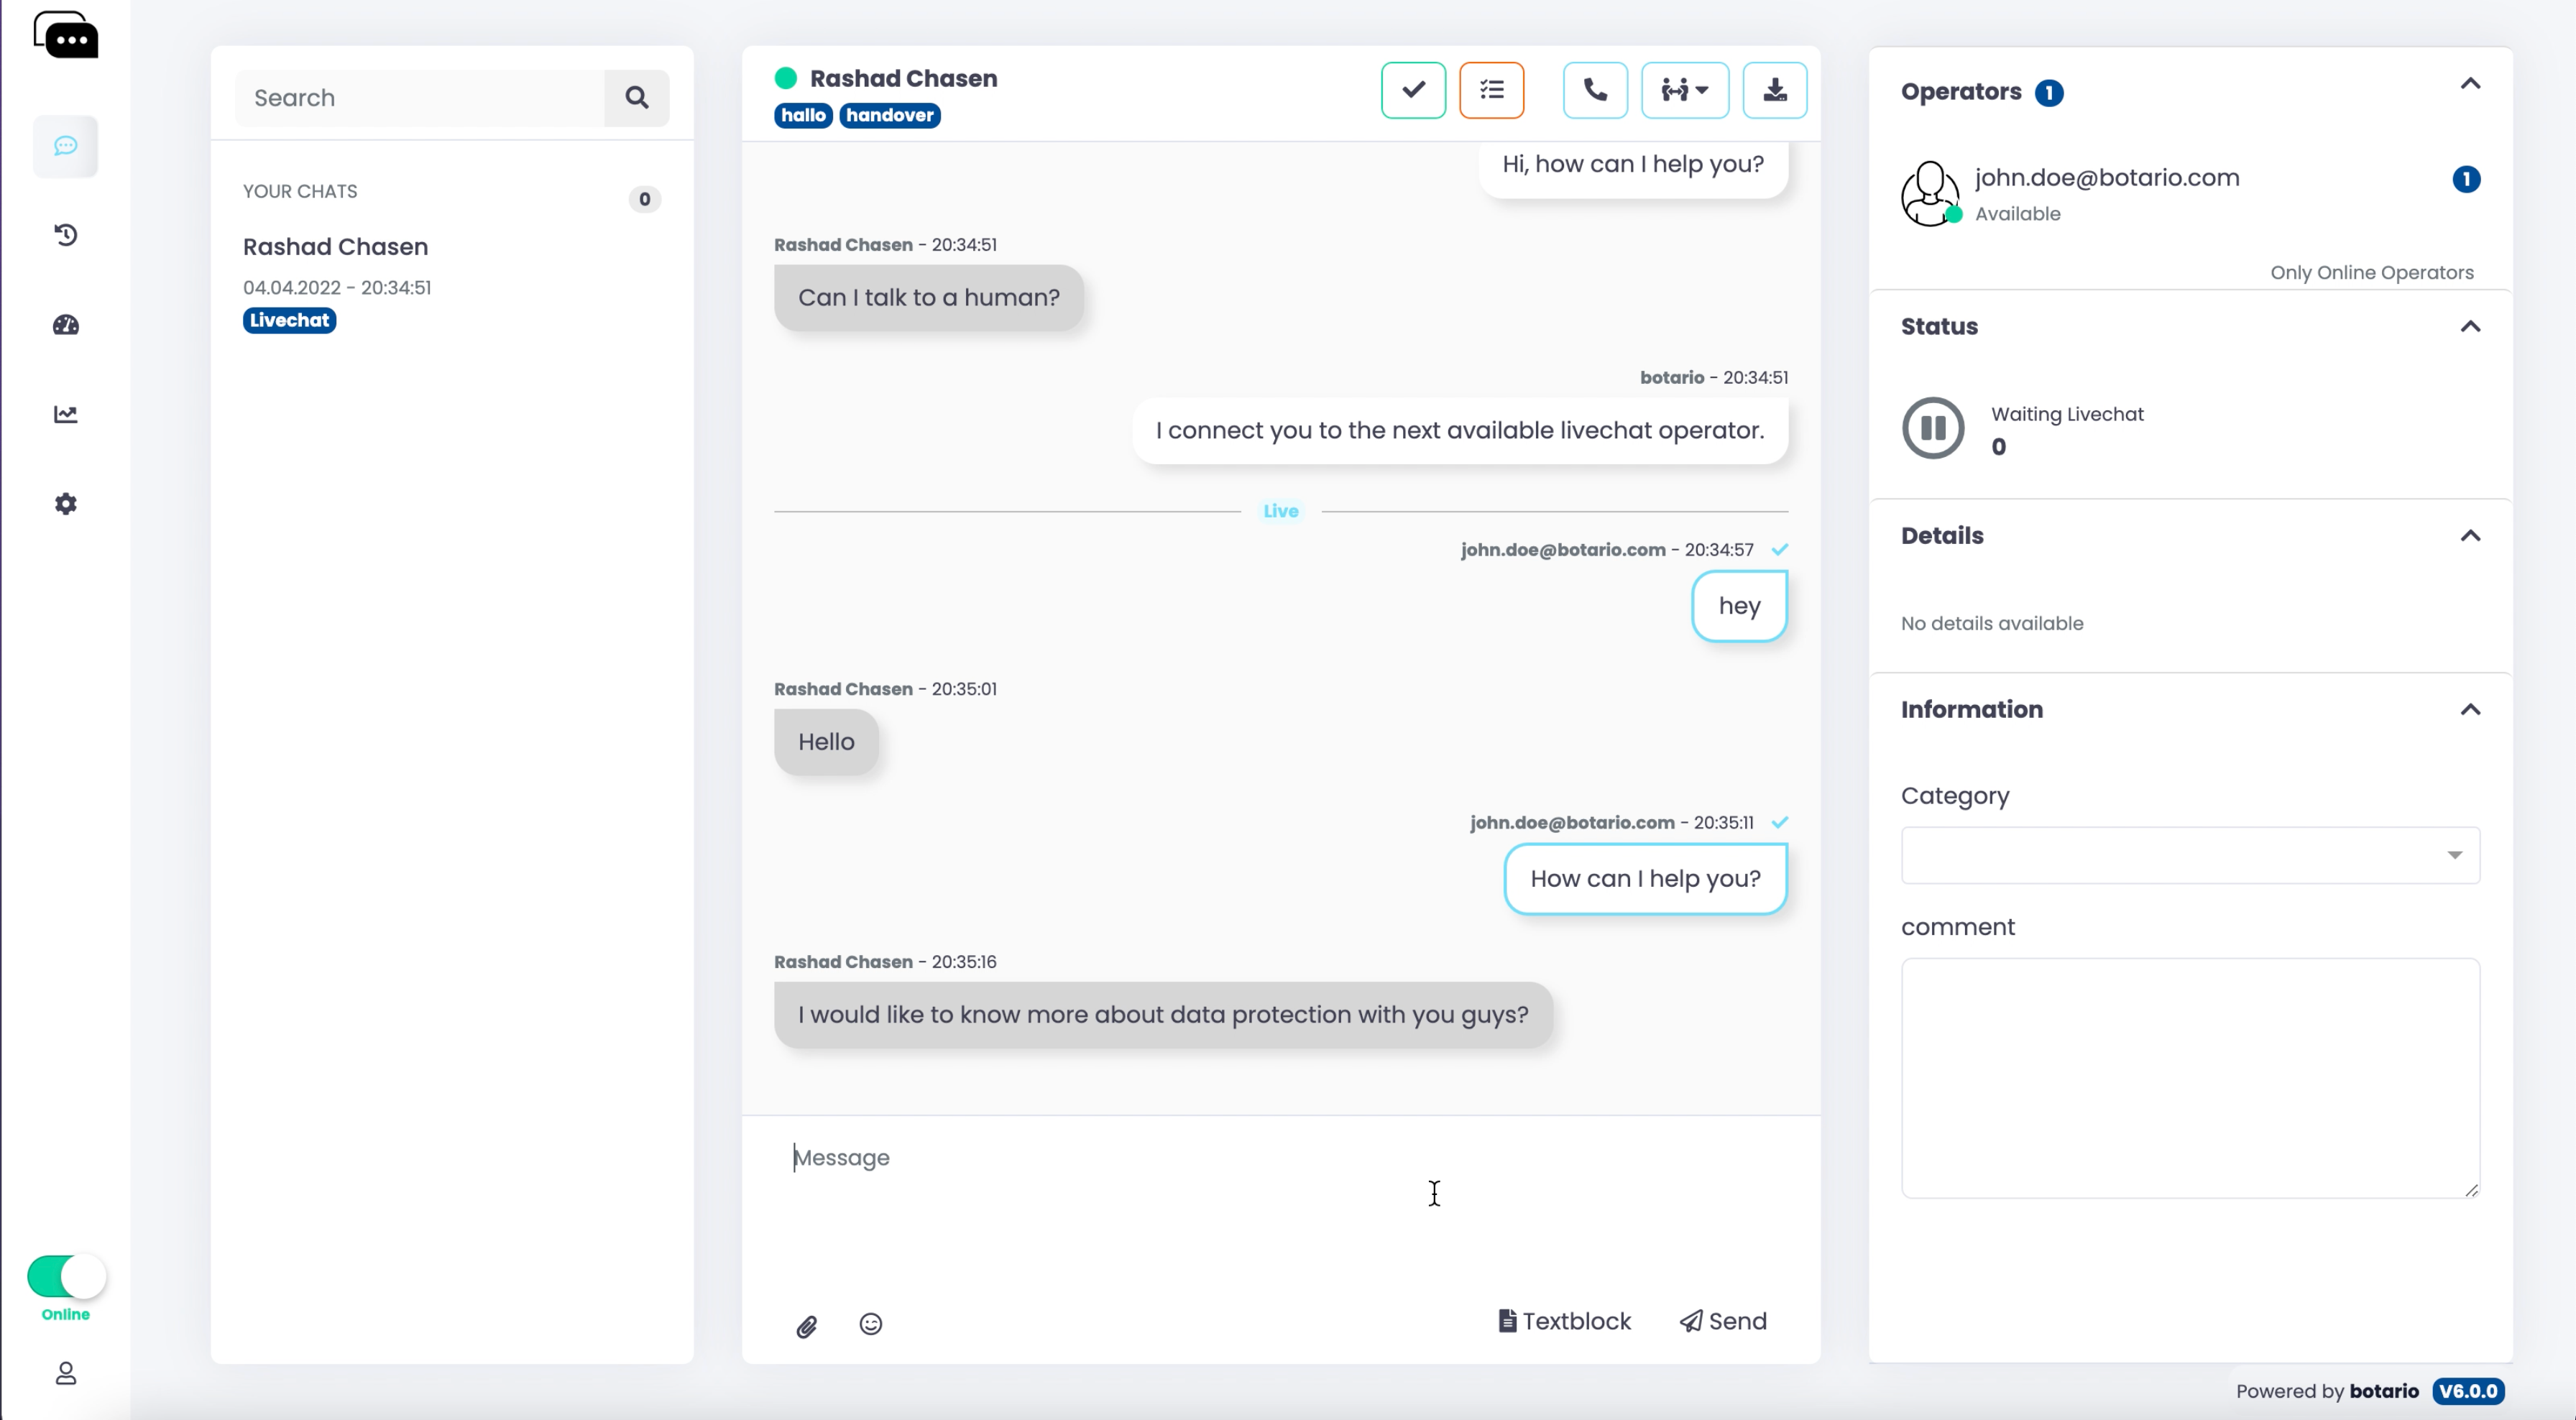Open the checklist icon in the chat toolbar

(x=1491, y=90)
